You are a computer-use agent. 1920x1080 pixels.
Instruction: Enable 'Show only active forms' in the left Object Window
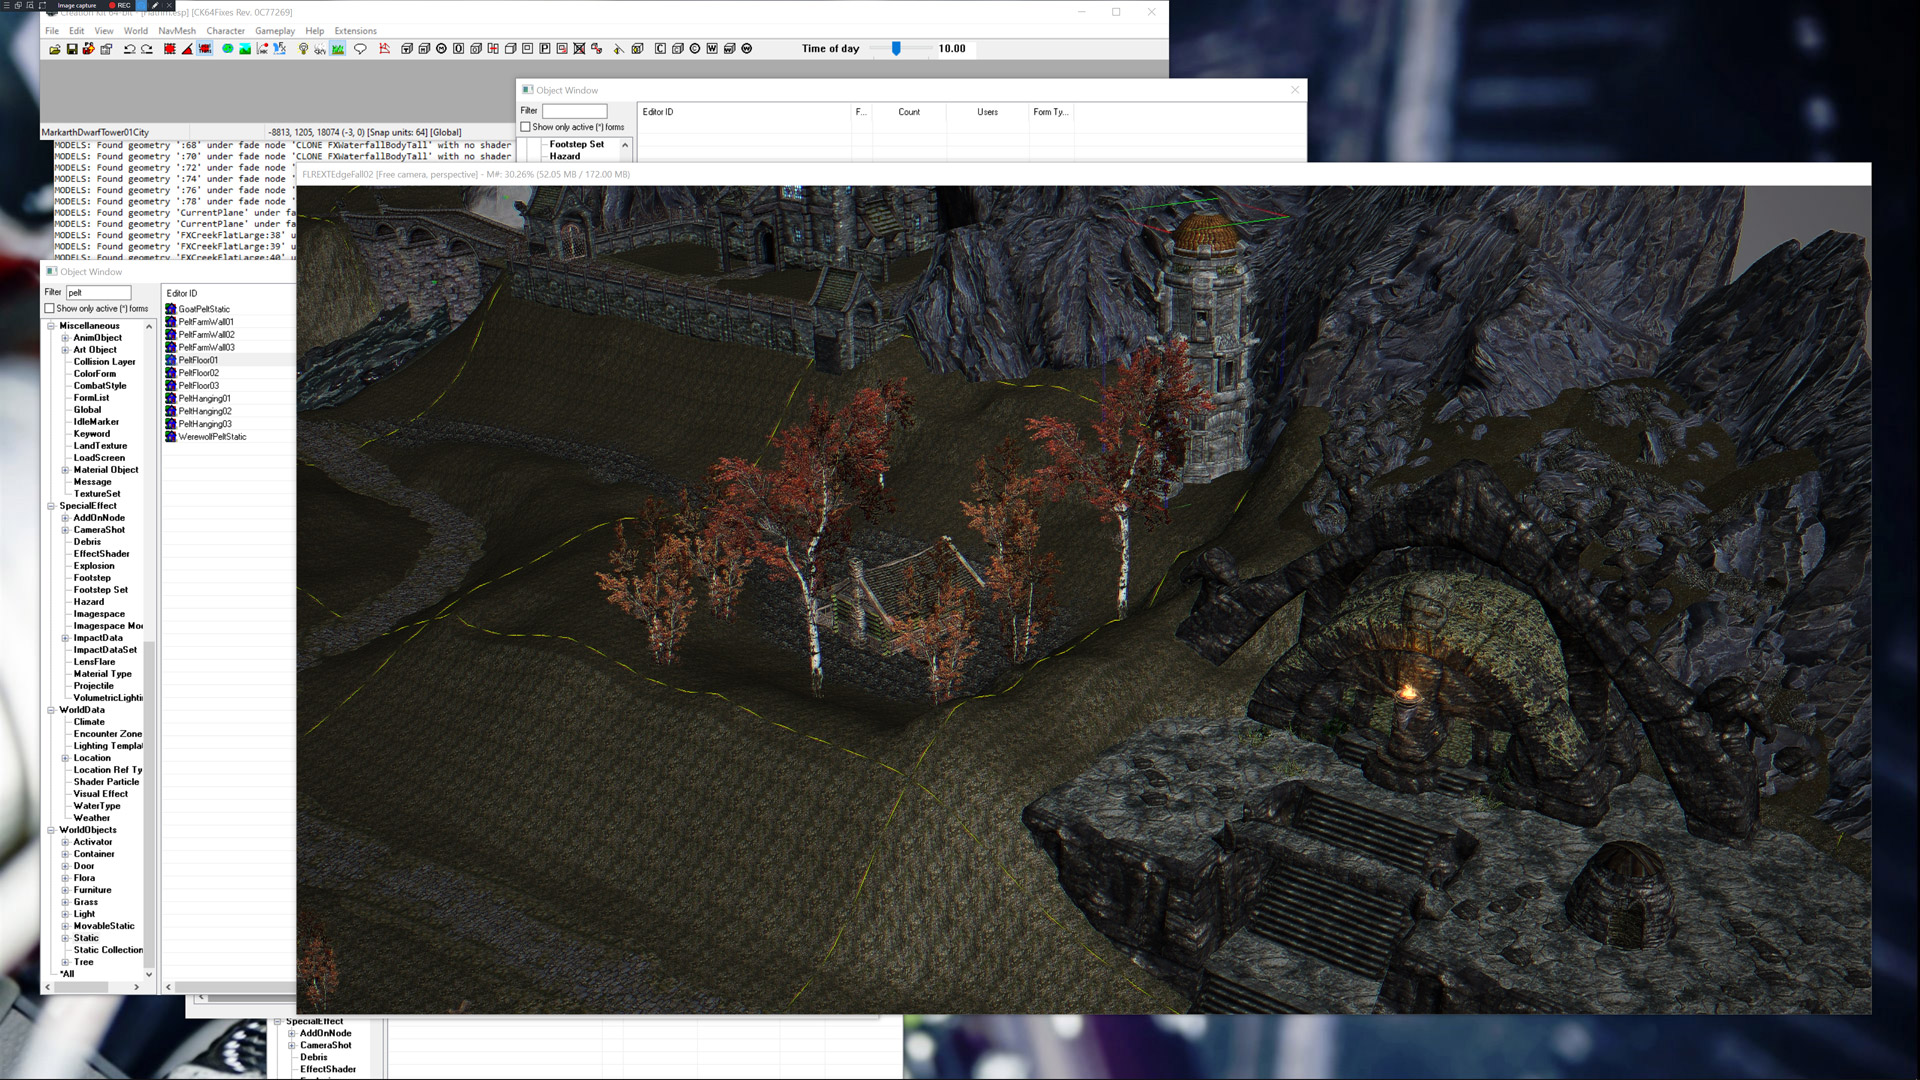point(49,309)
